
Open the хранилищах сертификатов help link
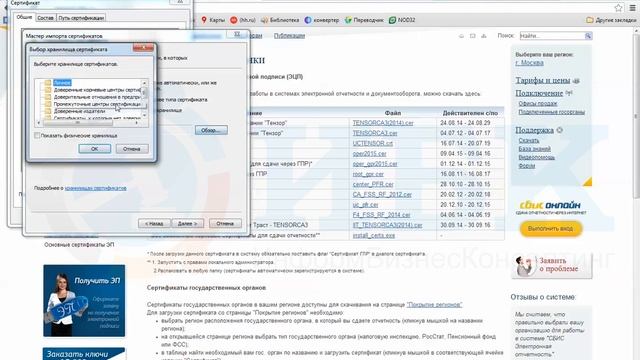[96, 188]
